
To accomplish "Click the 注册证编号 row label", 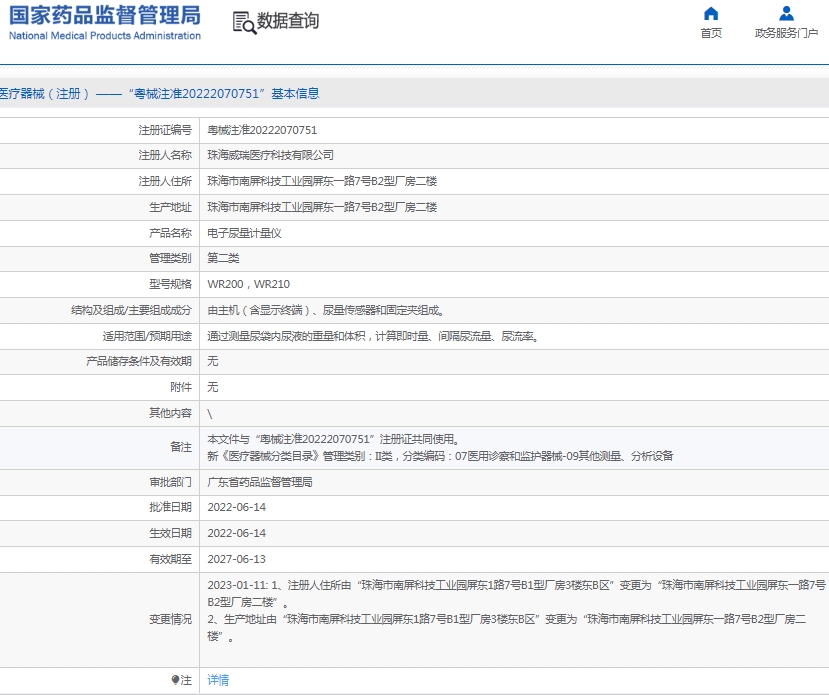I will 165,130.
